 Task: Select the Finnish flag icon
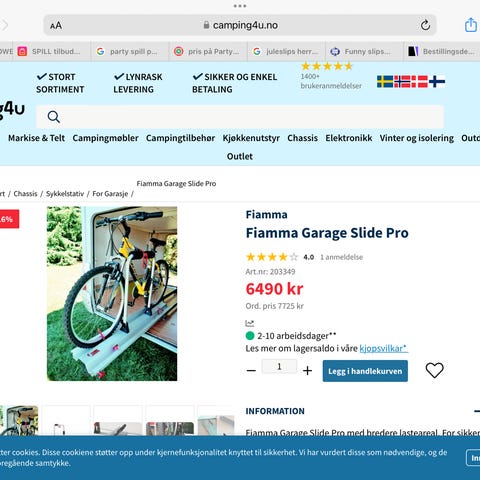click(437, 81)
